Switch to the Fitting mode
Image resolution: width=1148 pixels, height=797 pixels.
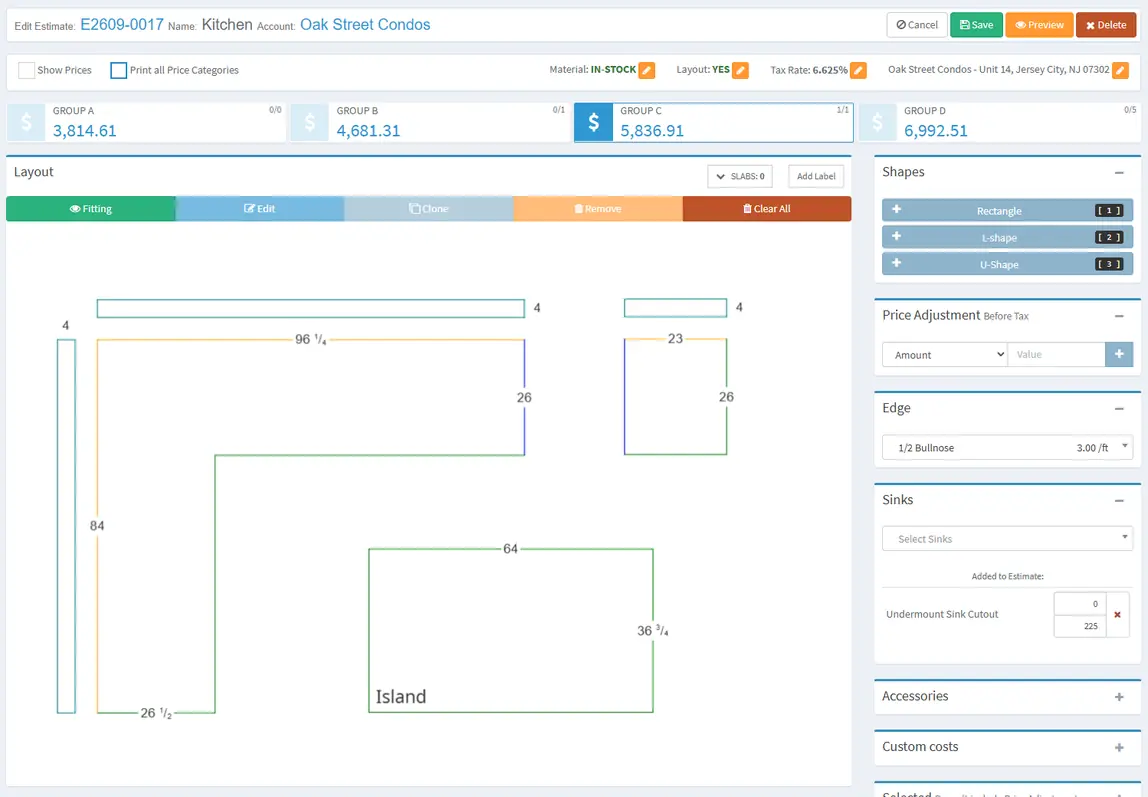click(x=91, y=209)
